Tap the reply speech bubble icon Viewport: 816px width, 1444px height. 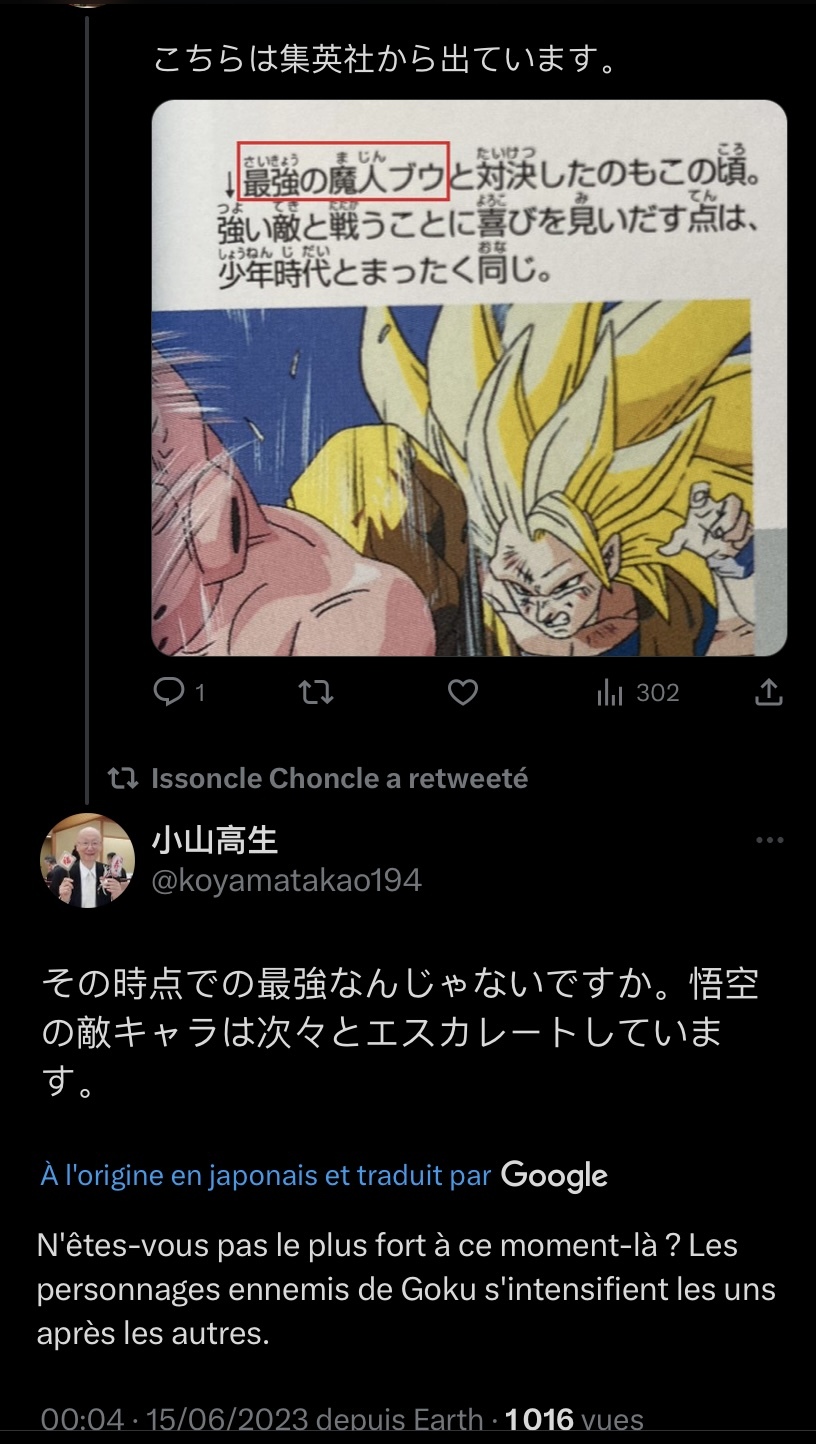[x=169, y=692]
